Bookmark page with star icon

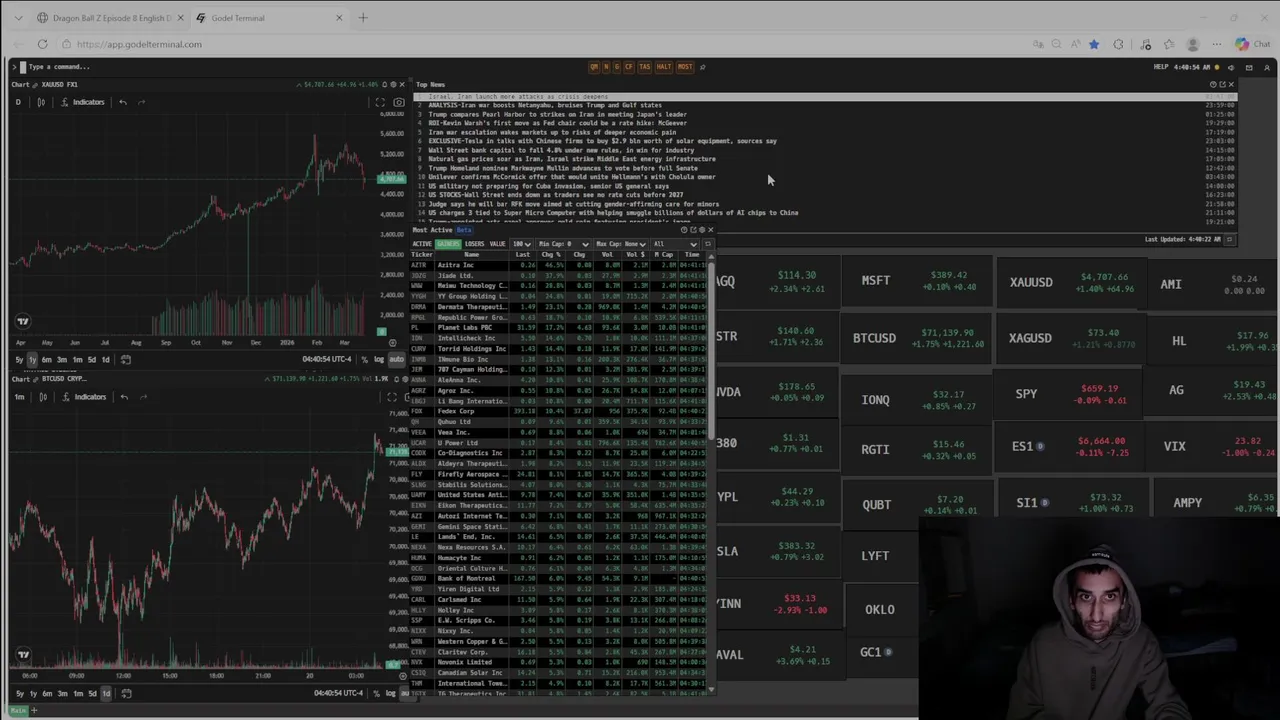click(x=1094, y=44)
